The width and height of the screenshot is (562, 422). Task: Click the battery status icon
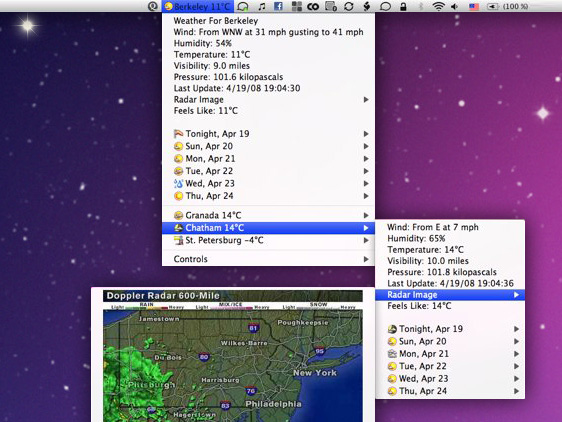[493, 6]
